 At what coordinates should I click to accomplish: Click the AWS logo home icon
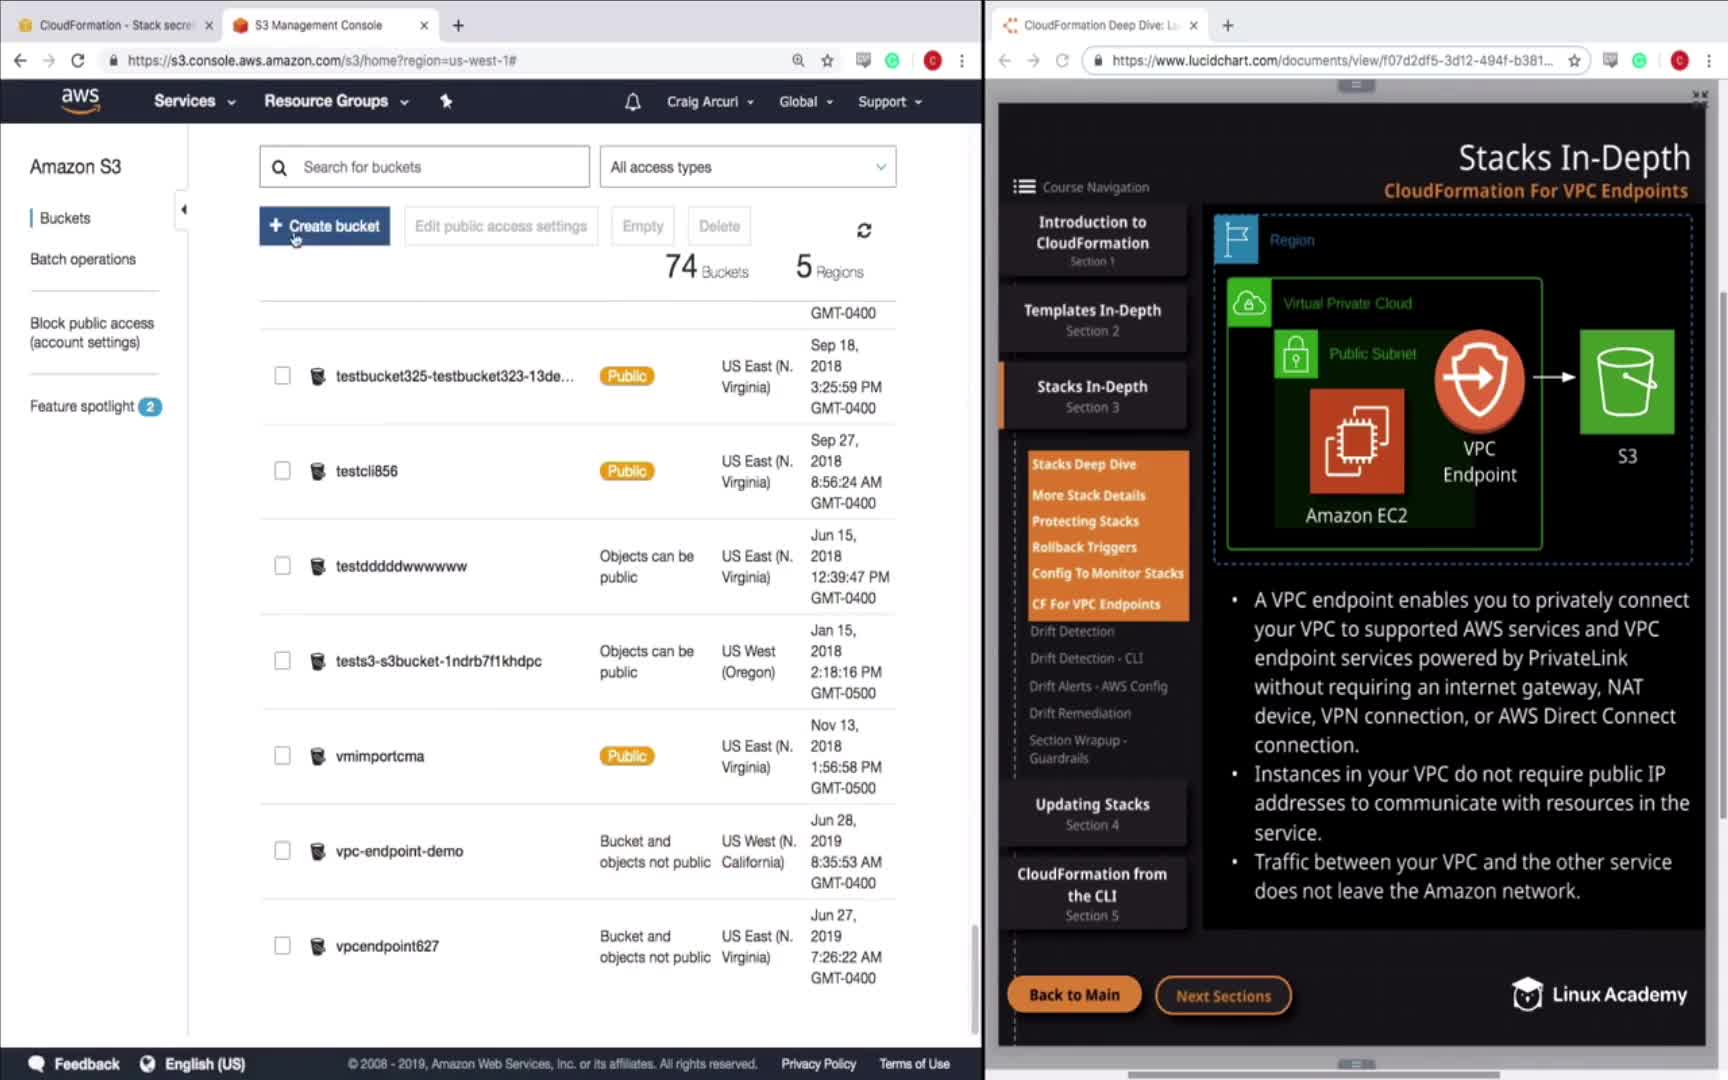click(x=80, y=100)
